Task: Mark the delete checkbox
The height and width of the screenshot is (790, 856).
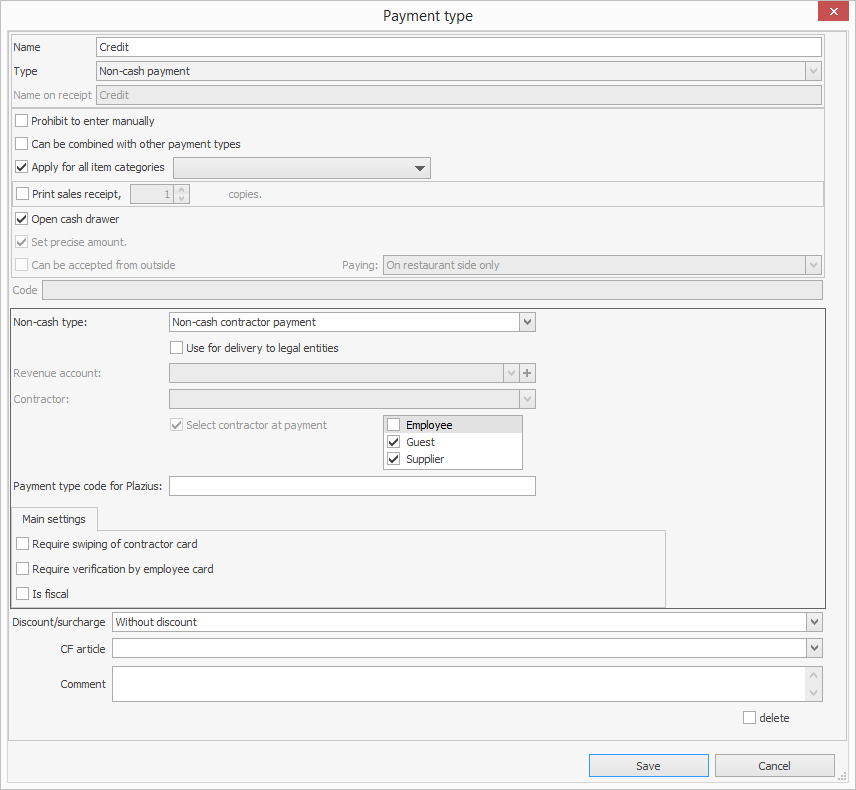Action: (x=749, y=718)
